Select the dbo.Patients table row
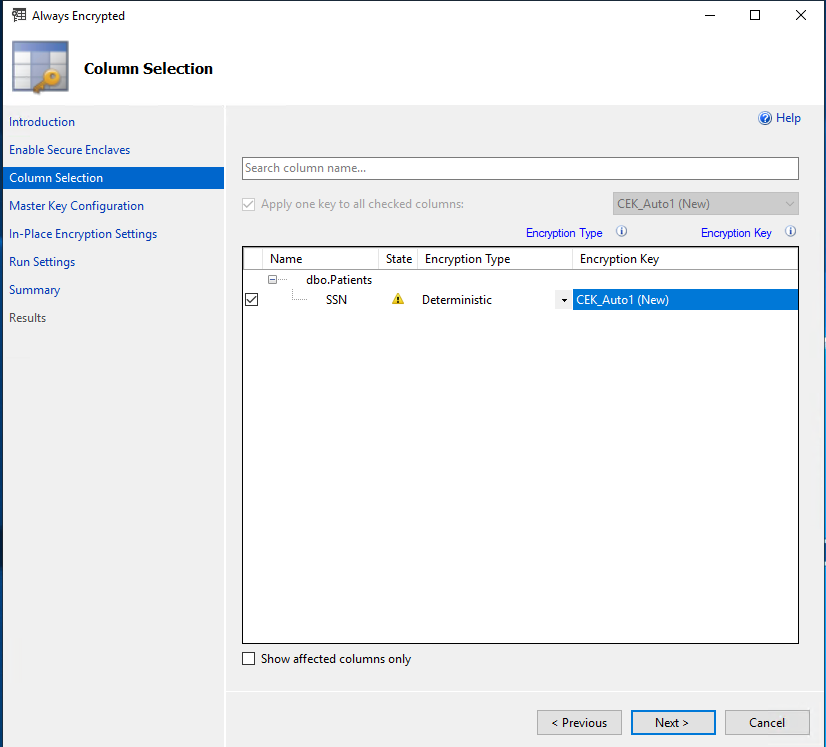Screen dimensions: 826x747 coord(339,280)
